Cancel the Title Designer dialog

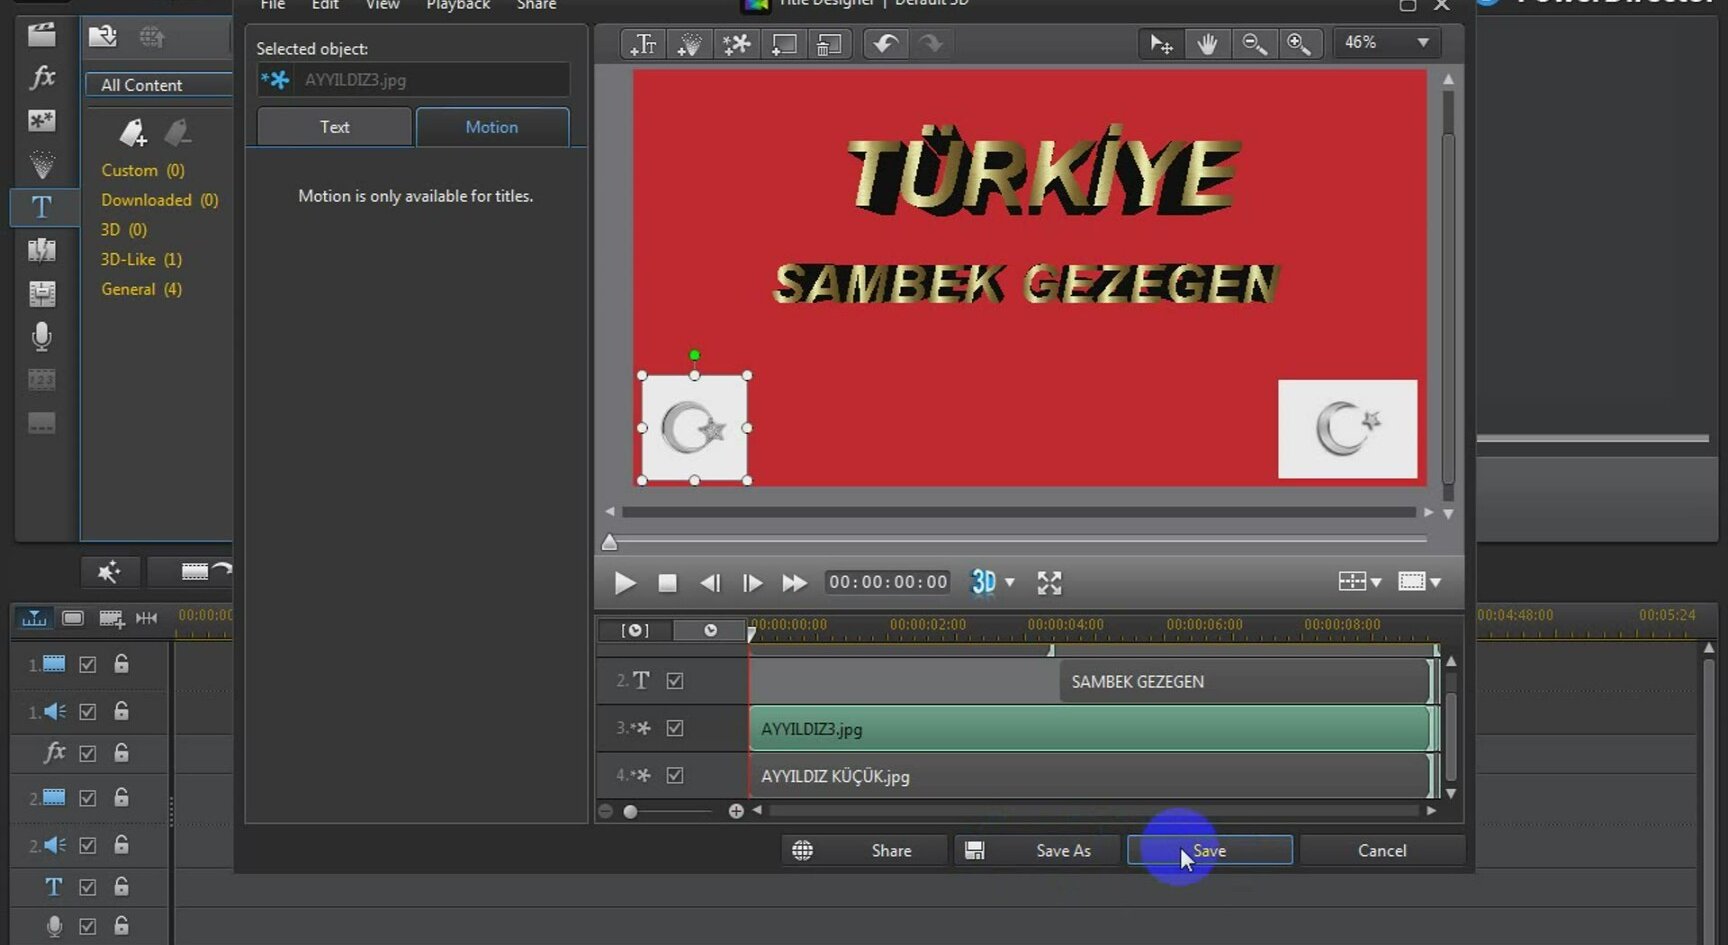pyautogui.click(x=1382, y=850)
